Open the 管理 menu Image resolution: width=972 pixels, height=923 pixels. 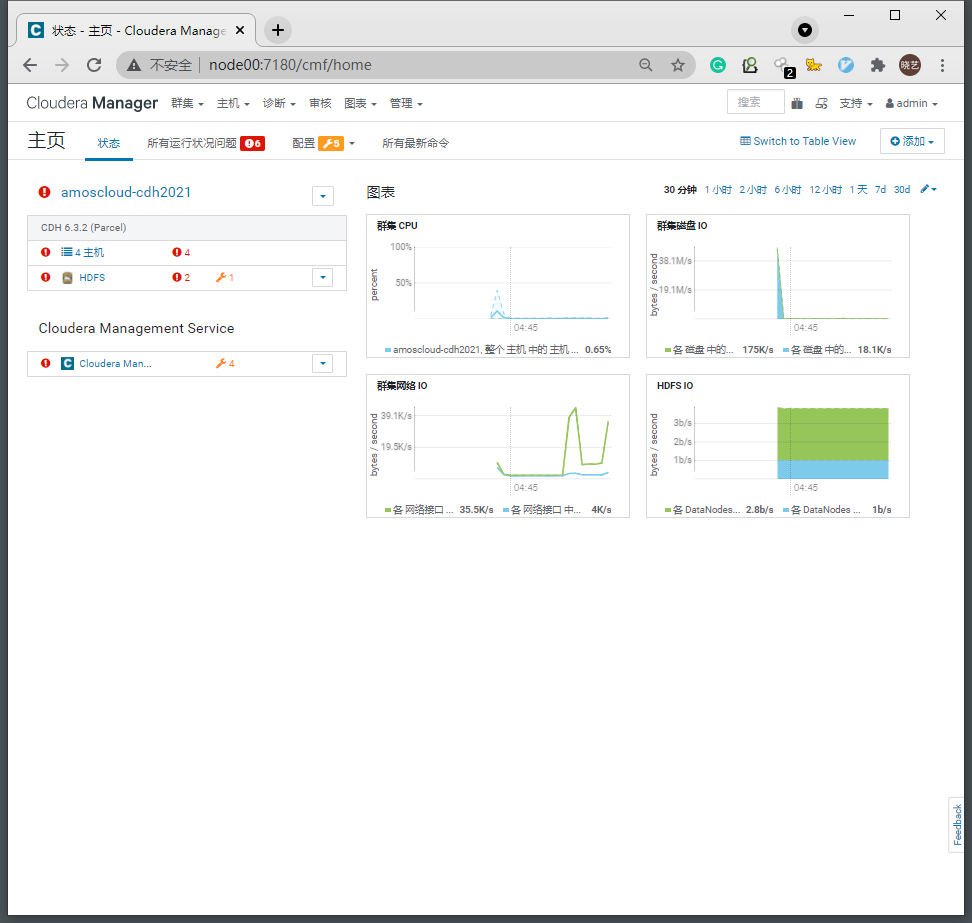click(x=406, y=104)
